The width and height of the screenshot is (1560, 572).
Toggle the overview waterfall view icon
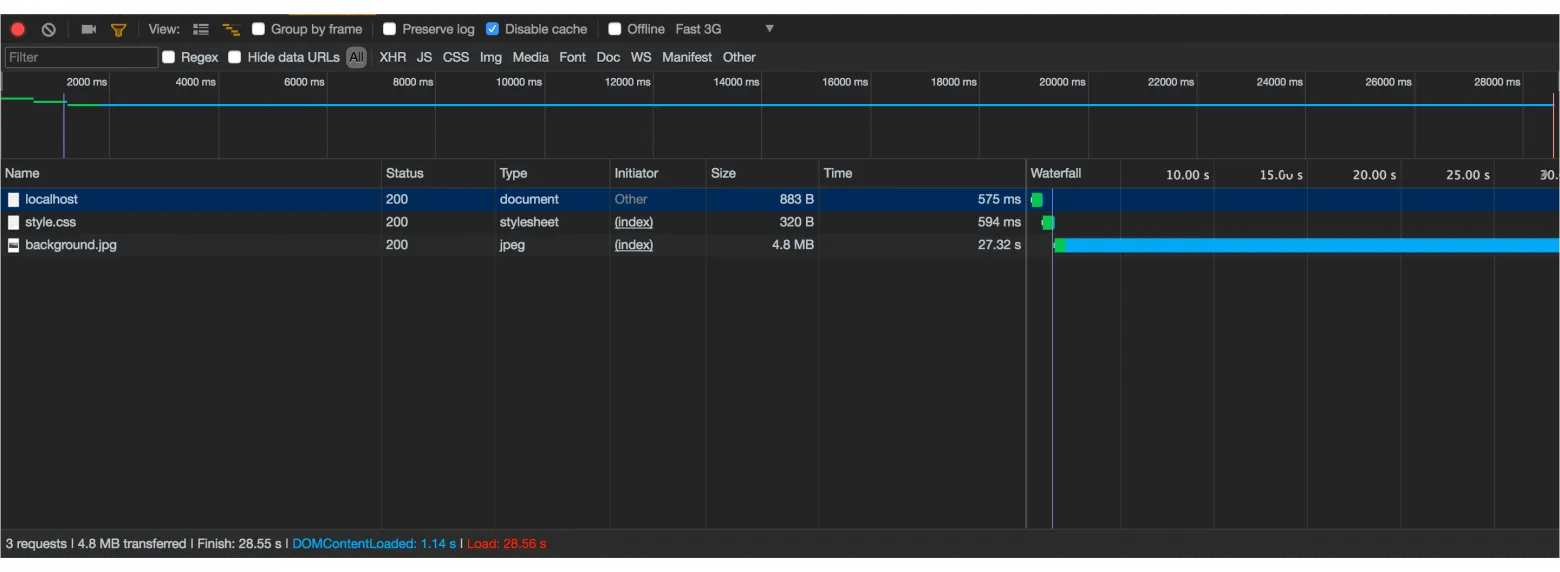[x=231, y=29]
